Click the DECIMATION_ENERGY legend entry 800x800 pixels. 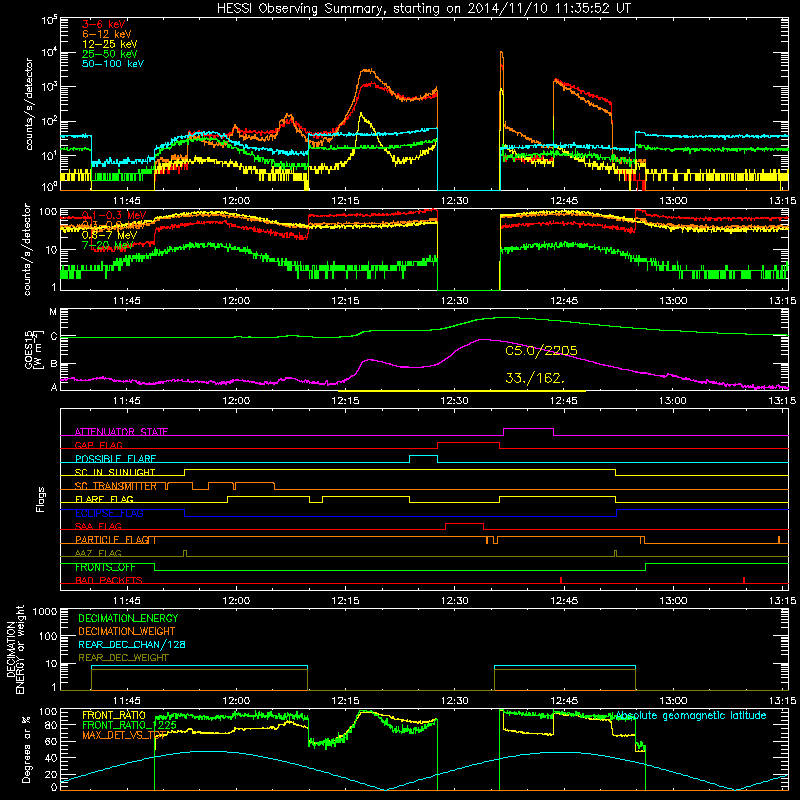click(x=128, y=618)
